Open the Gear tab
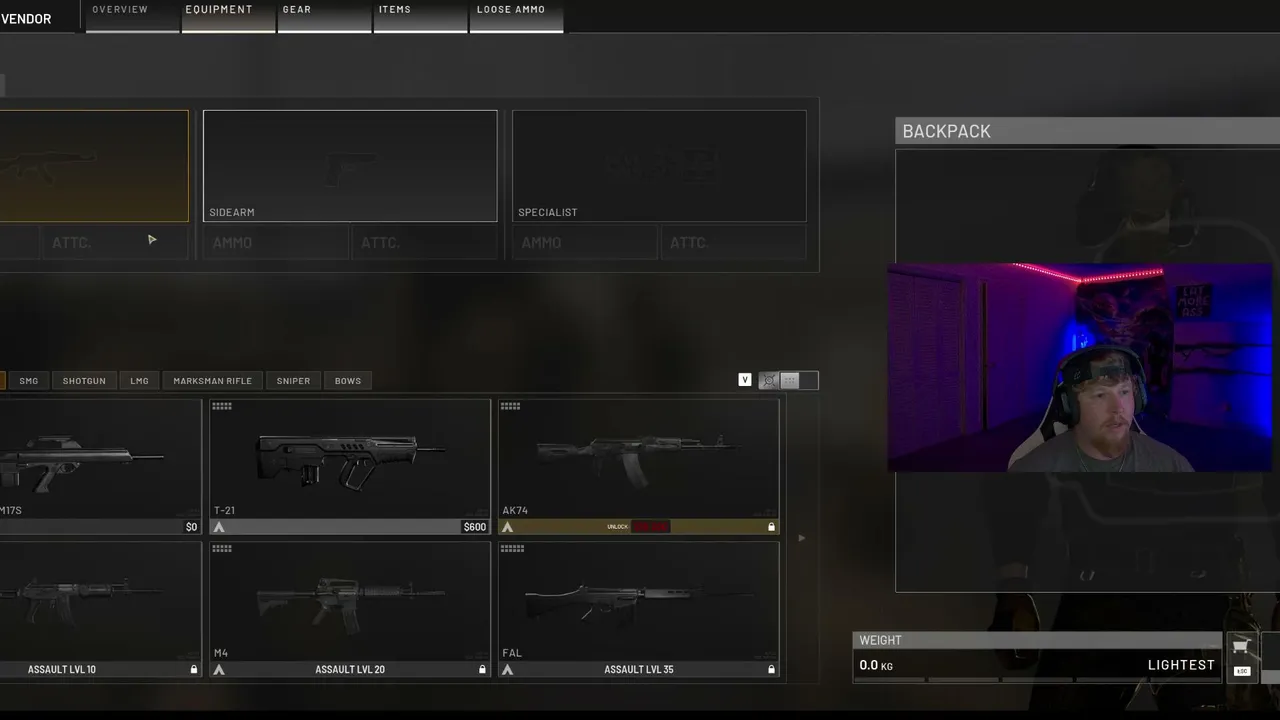Image resolution: width=1280 pixels, height=720 pixels. coord(325,16)
